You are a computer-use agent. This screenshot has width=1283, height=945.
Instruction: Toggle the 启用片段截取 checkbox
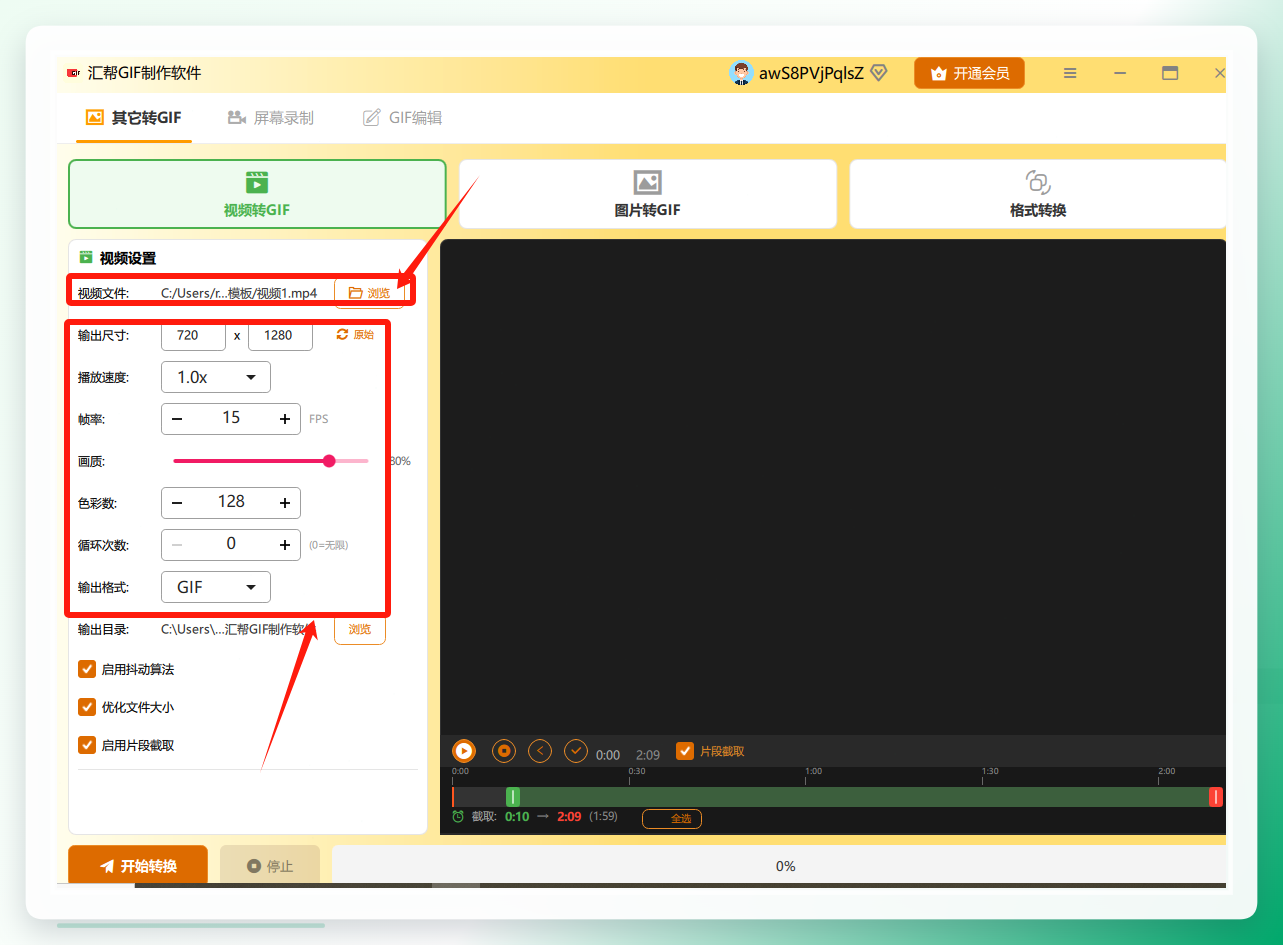87,745
